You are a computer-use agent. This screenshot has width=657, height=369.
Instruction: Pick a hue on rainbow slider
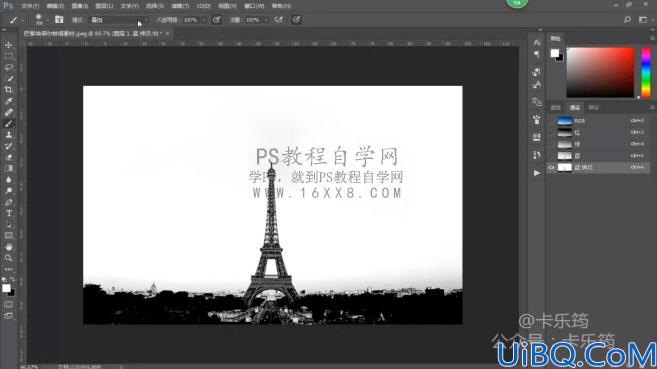click(646, 73)
